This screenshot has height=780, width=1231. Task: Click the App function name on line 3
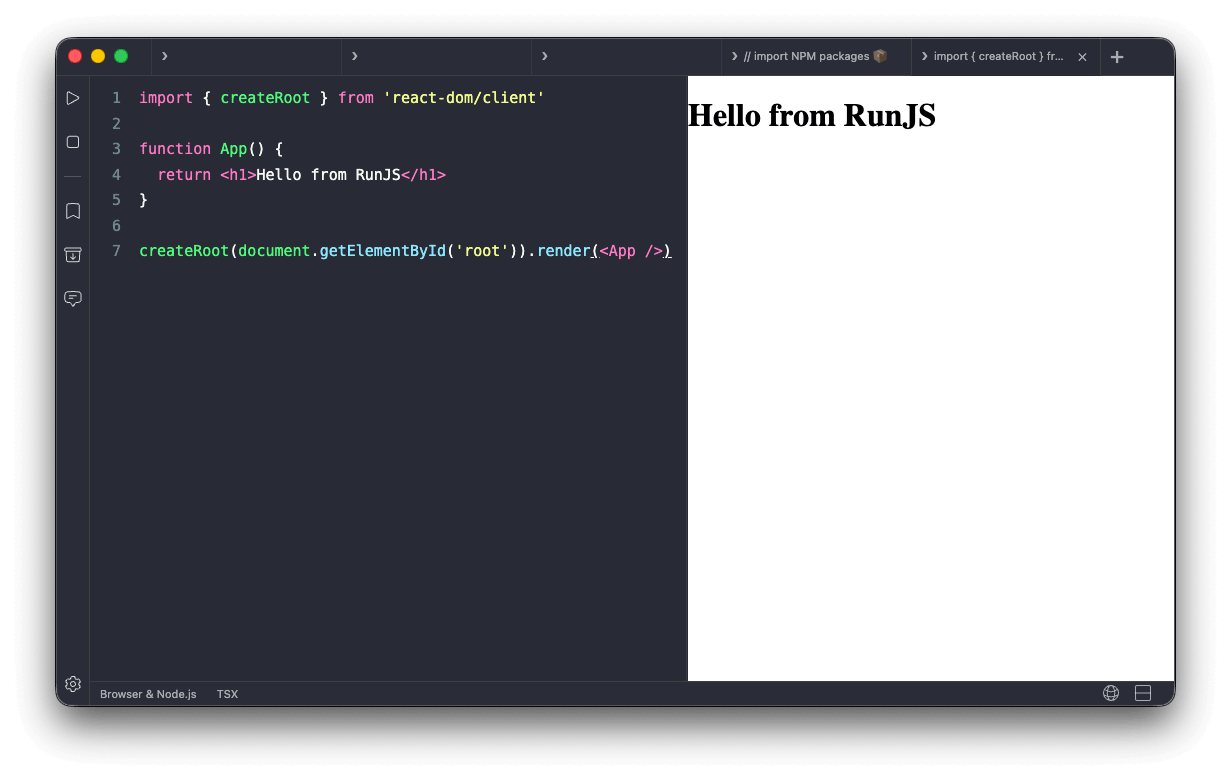(x=233, y=149)
